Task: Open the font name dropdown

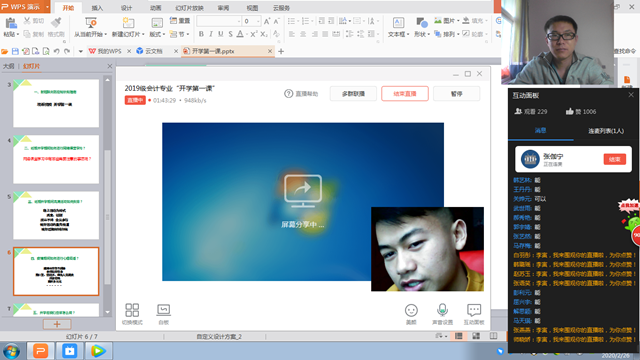Action: 239,21
